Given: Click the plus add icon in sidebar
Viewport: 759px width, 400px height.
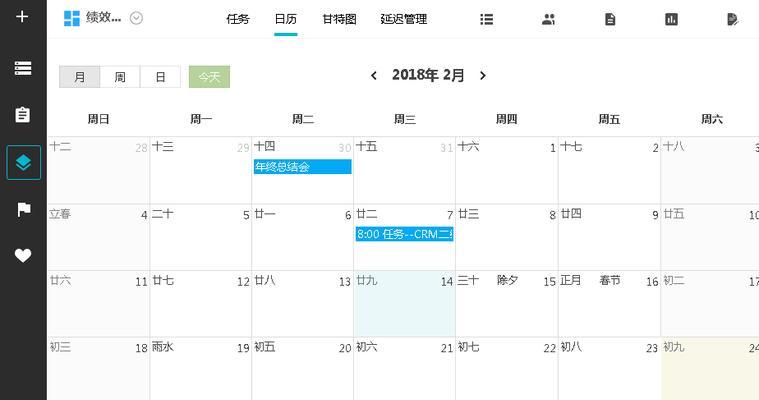Looking at the screenshot, I should click(23, 17).
